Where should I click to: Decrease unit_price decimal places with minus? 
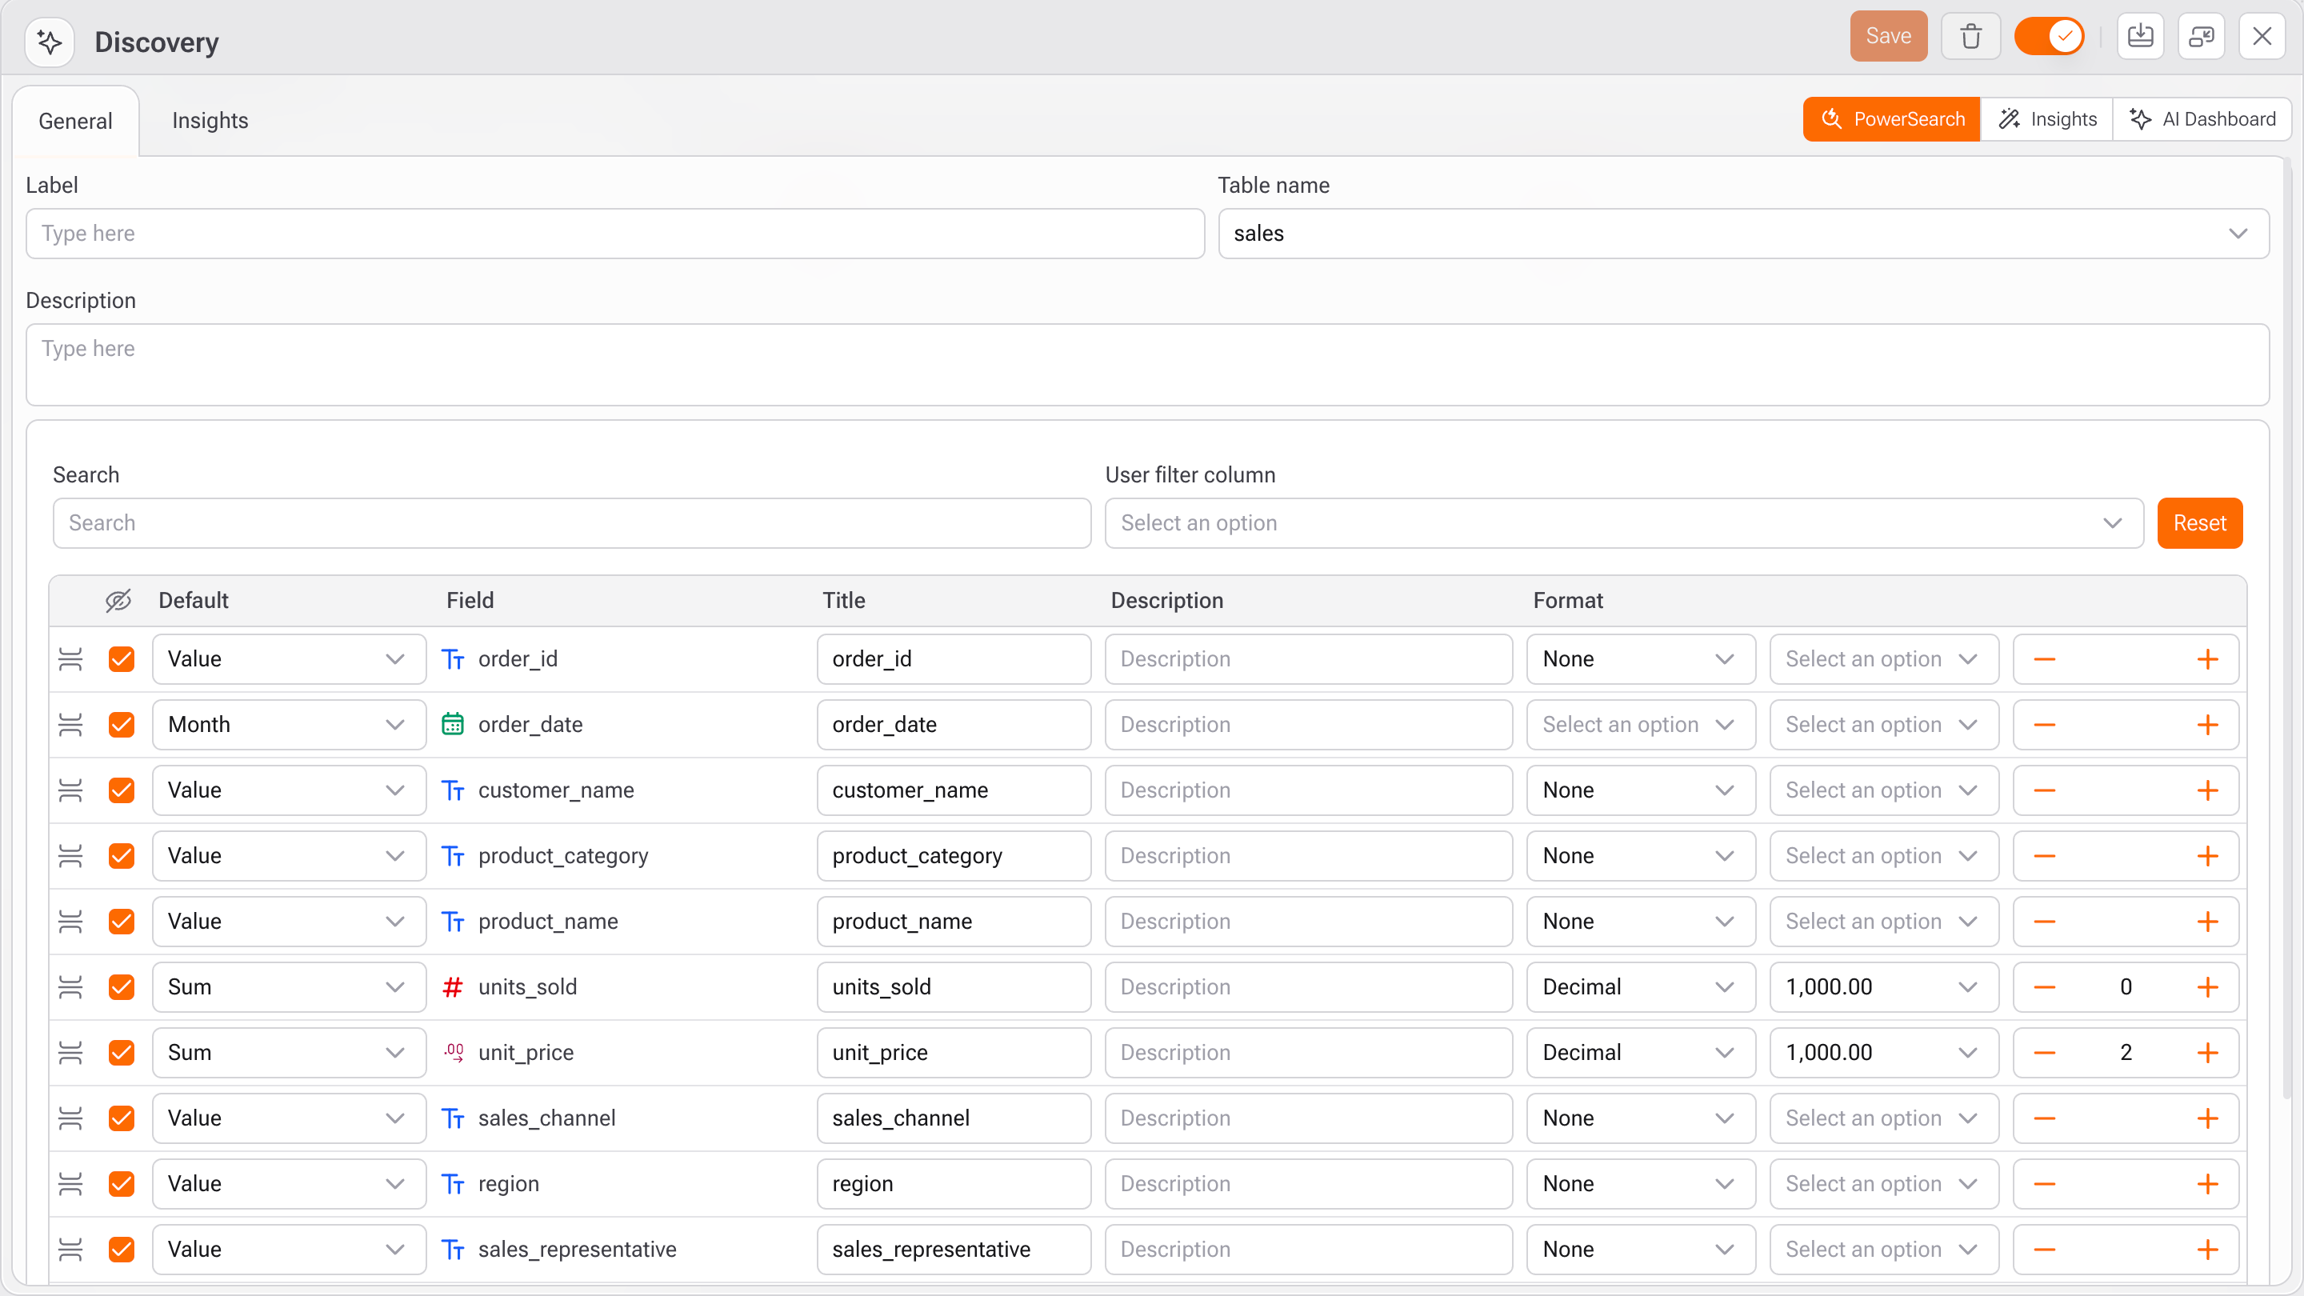pyautogui.click(x=2044, y=1053)
